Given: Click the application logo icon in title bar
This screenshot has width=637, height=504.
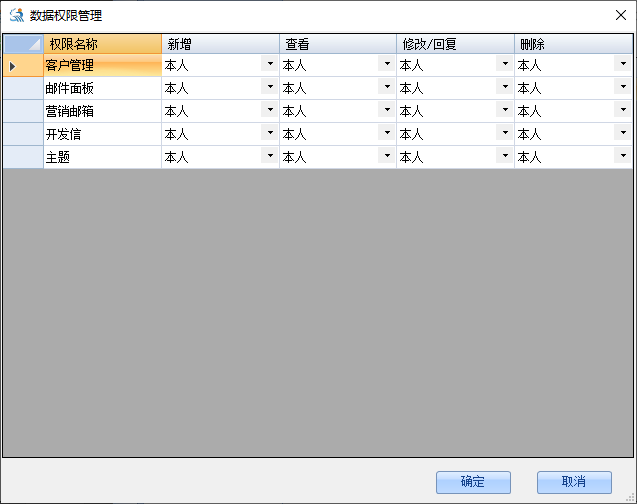Looking at the screenshot, I should (x=17, y=15).
